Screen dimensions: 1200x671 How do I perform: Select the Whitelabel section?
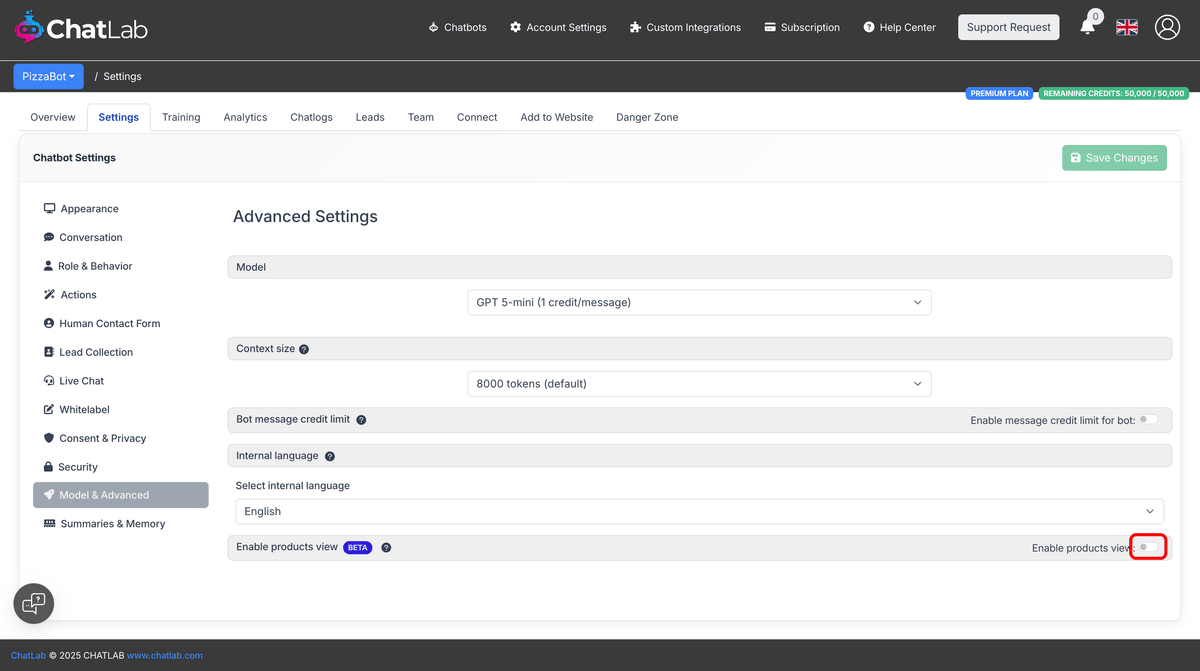tap(86, 409)
